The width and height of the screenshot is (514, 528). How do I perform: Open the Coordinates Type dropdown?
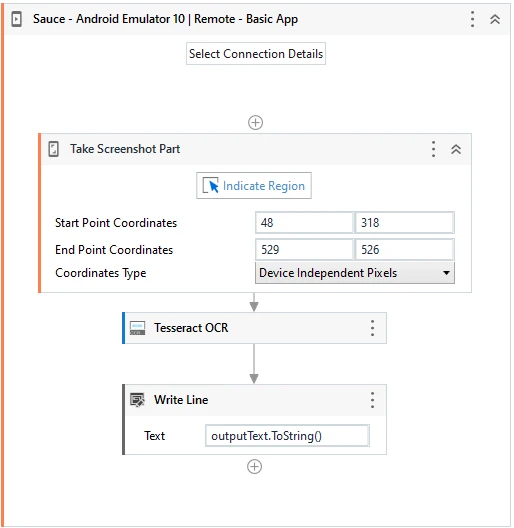point(355,273)
